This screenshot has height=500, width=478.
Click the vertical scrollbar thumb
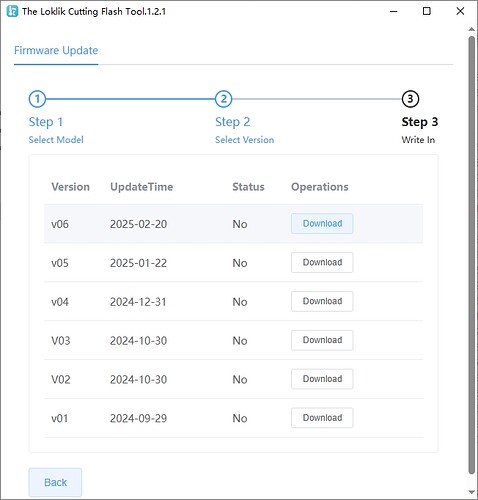pos(471,255)
